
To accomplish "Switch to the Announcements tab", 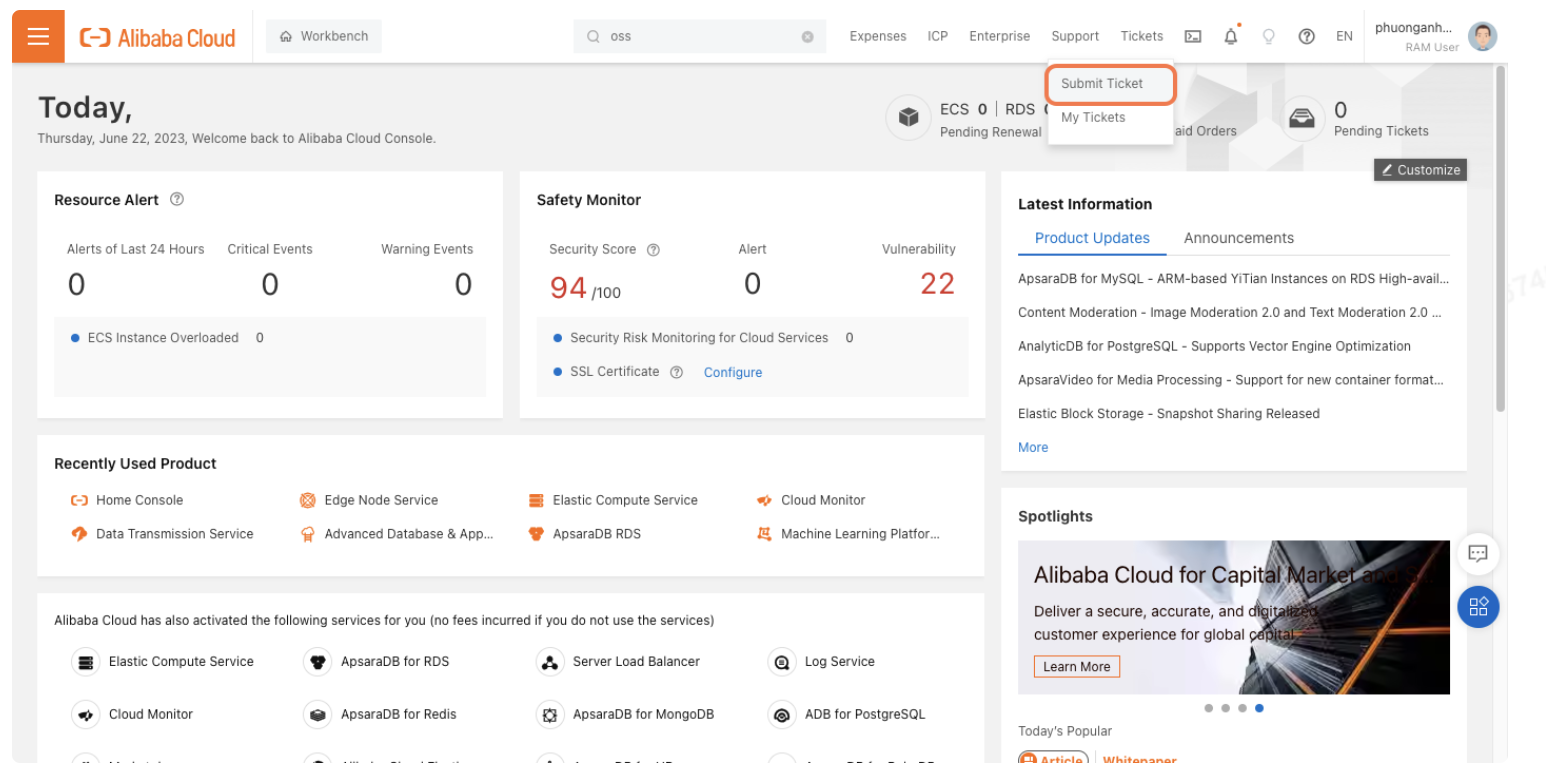I will click(1239, 238).
